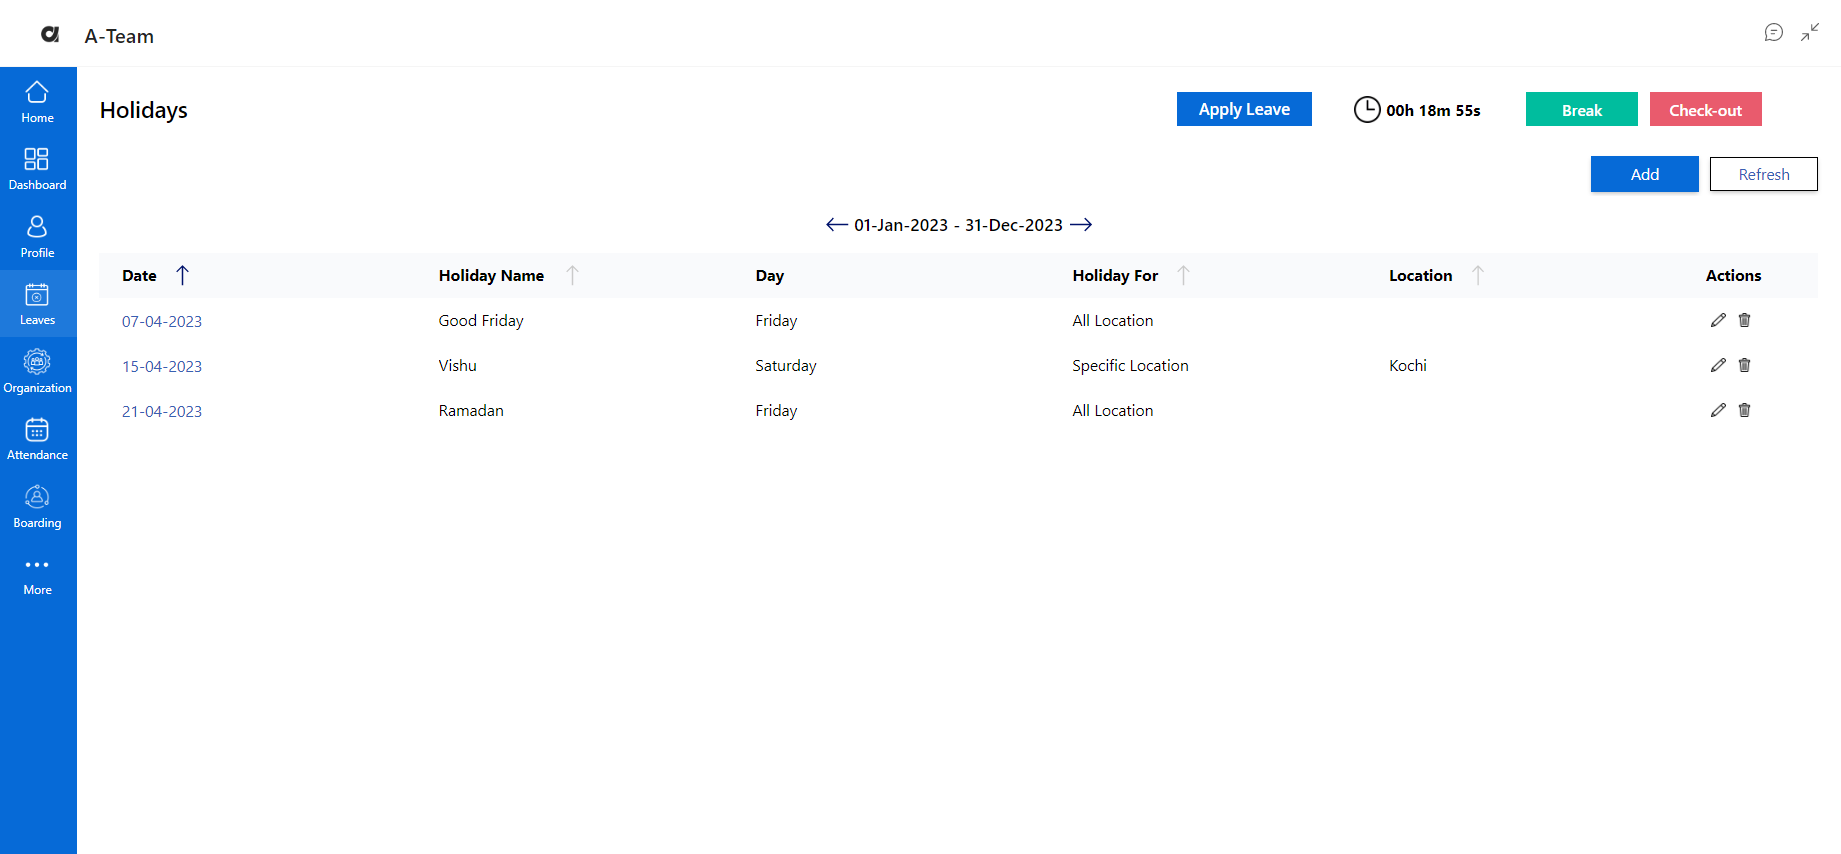1841x854 pixels.
Task: Expand the More sidebar menu
Action: point(37,575)
